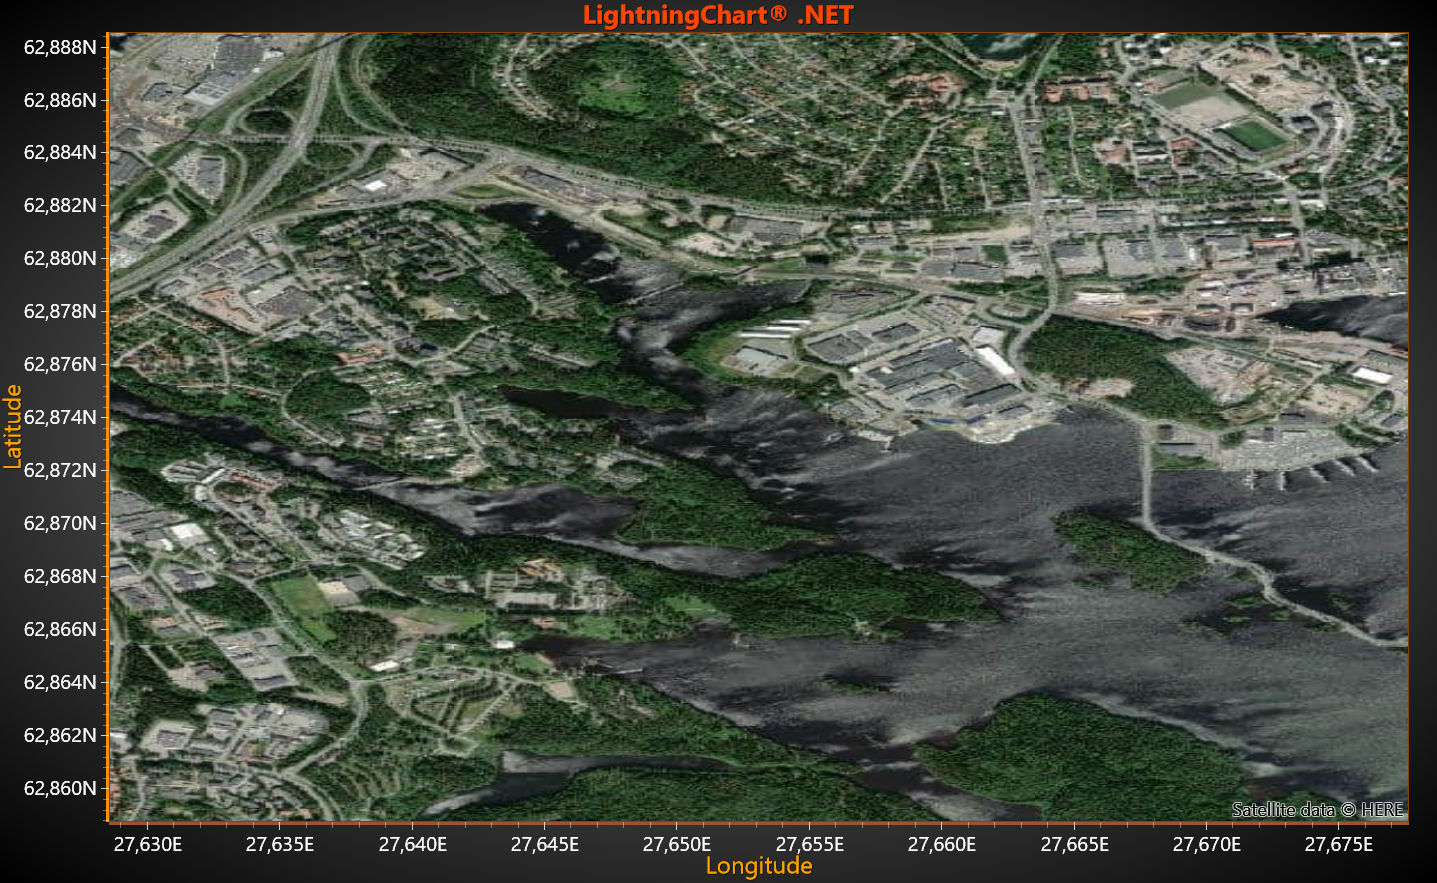Click the LightningChart .NET chart title

point(718,15)
